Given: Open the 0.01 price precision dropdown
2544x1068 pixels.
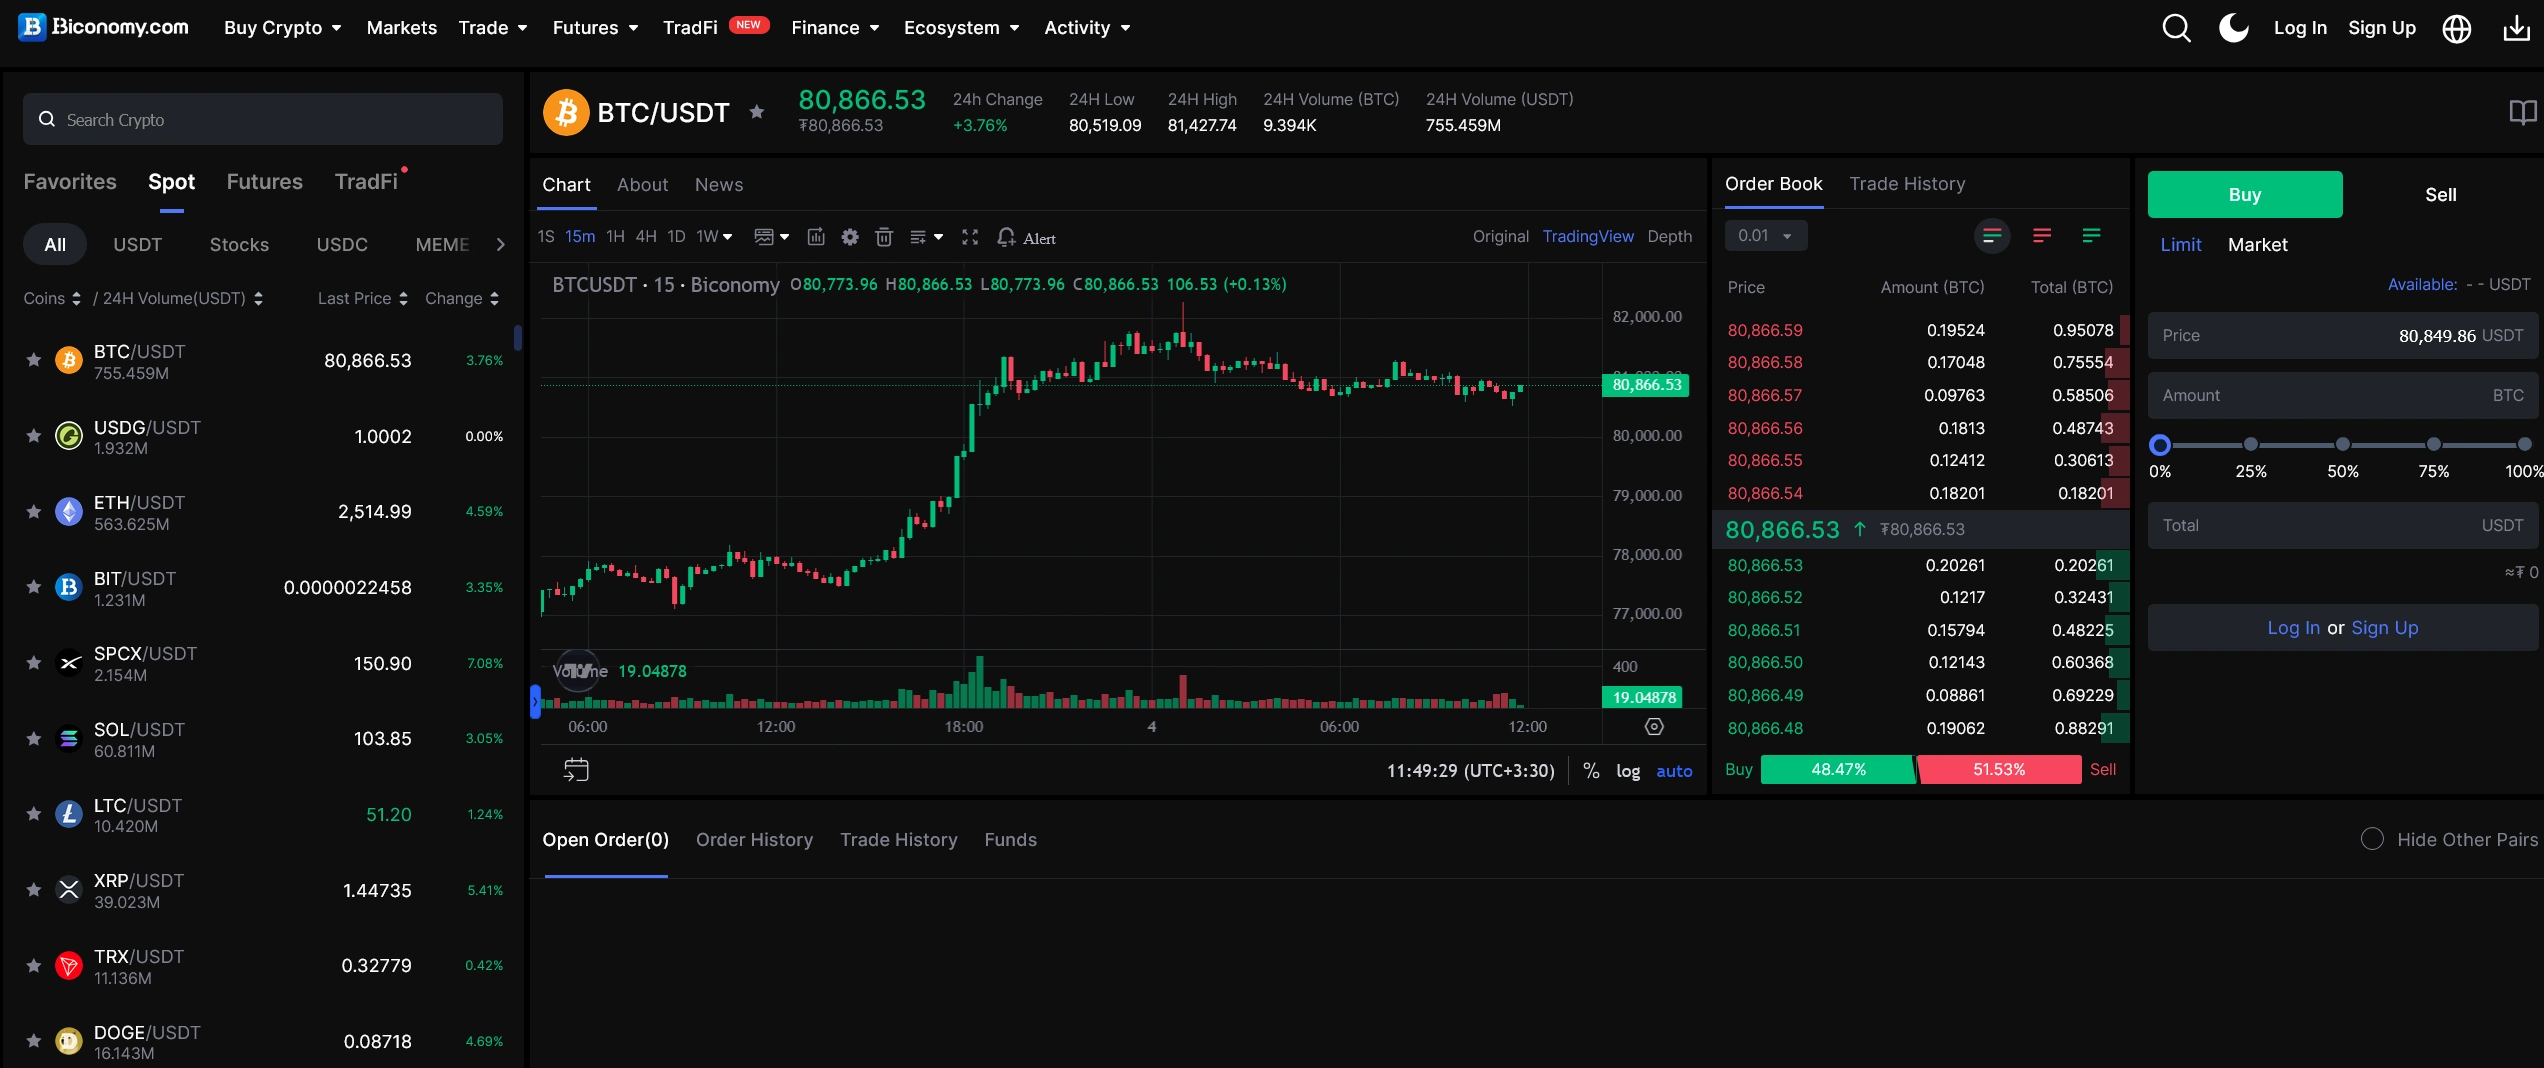Looking at the screenshot, I should 1766,236.
